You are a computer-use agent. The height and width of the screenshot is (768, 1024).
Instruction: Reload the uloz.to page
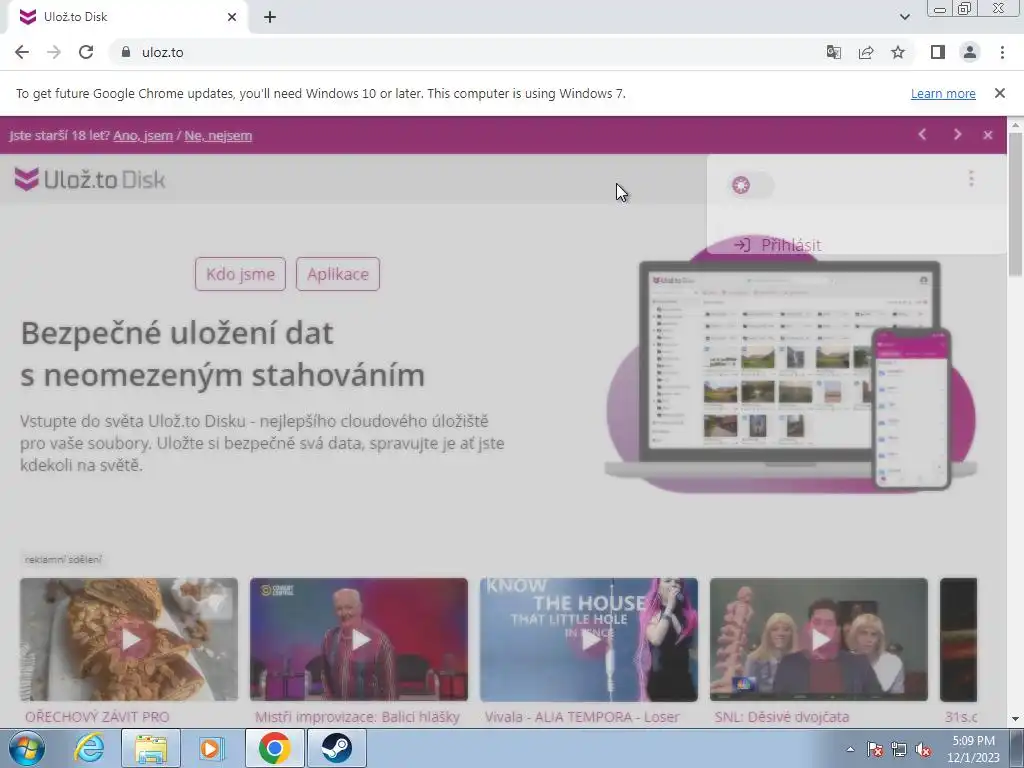[86, 52]
